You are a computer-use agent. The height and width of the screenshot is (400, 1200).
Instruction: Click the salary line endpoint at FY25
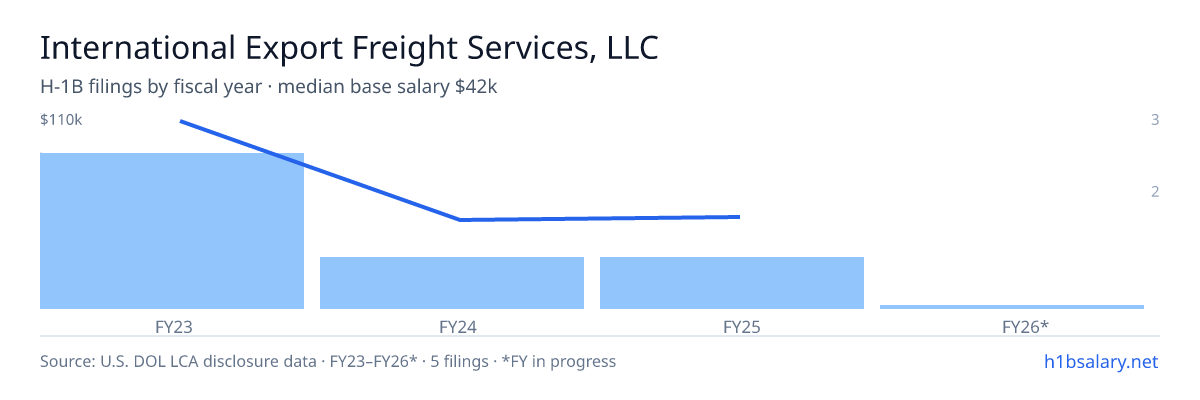[739, 216]
